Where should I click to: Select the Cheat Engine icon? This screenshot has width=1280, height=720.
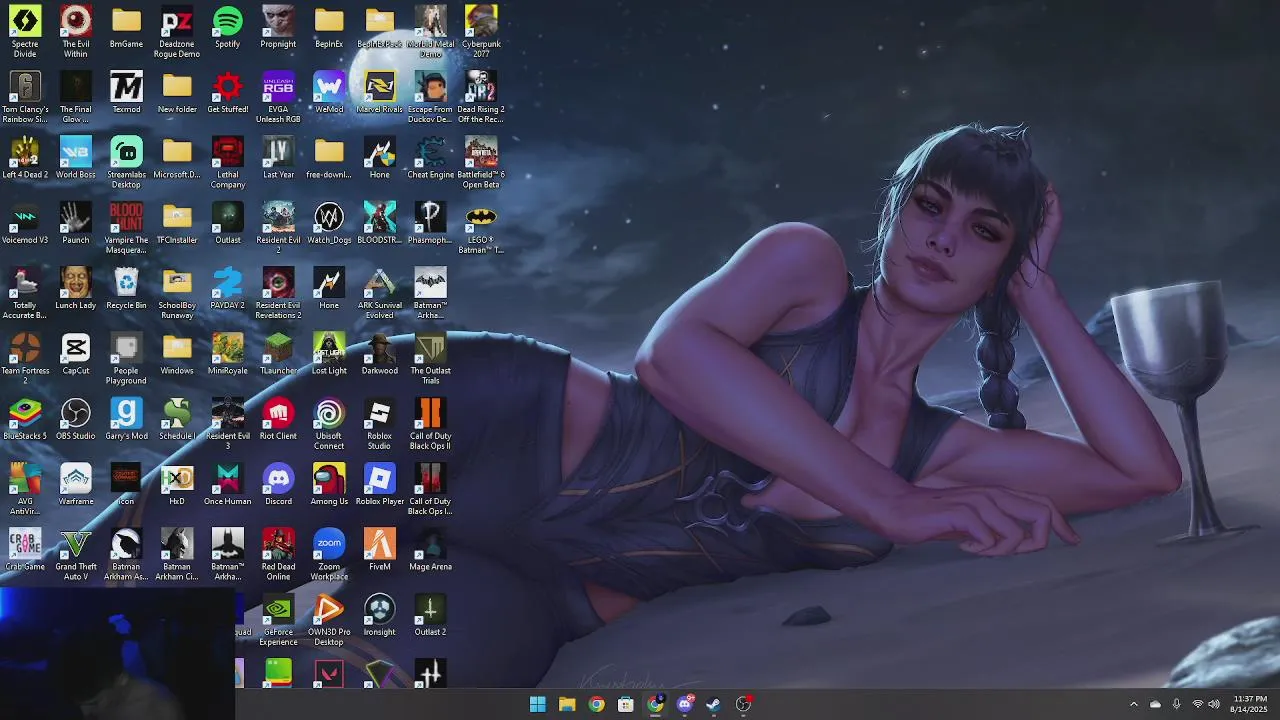(x=431, y=158)
